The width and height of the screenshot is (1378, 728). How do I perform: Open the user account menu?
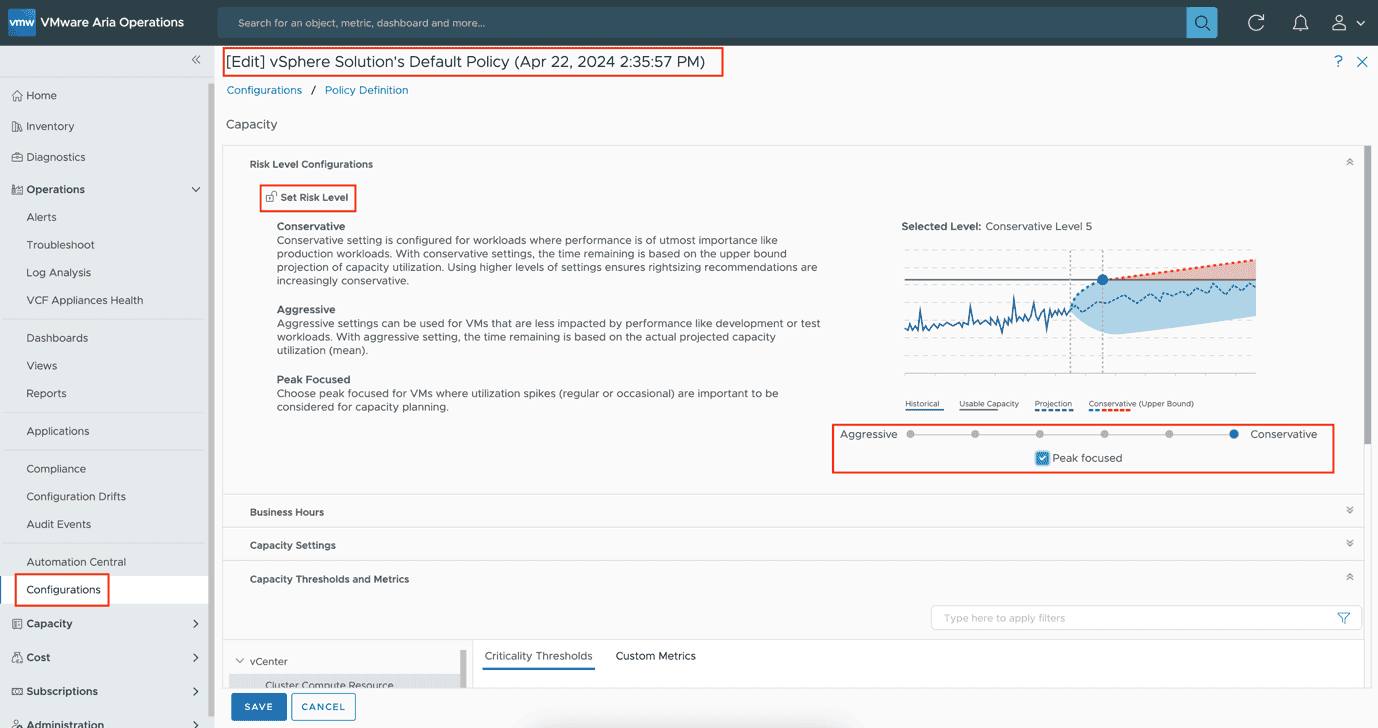(x=1347, y=23)
